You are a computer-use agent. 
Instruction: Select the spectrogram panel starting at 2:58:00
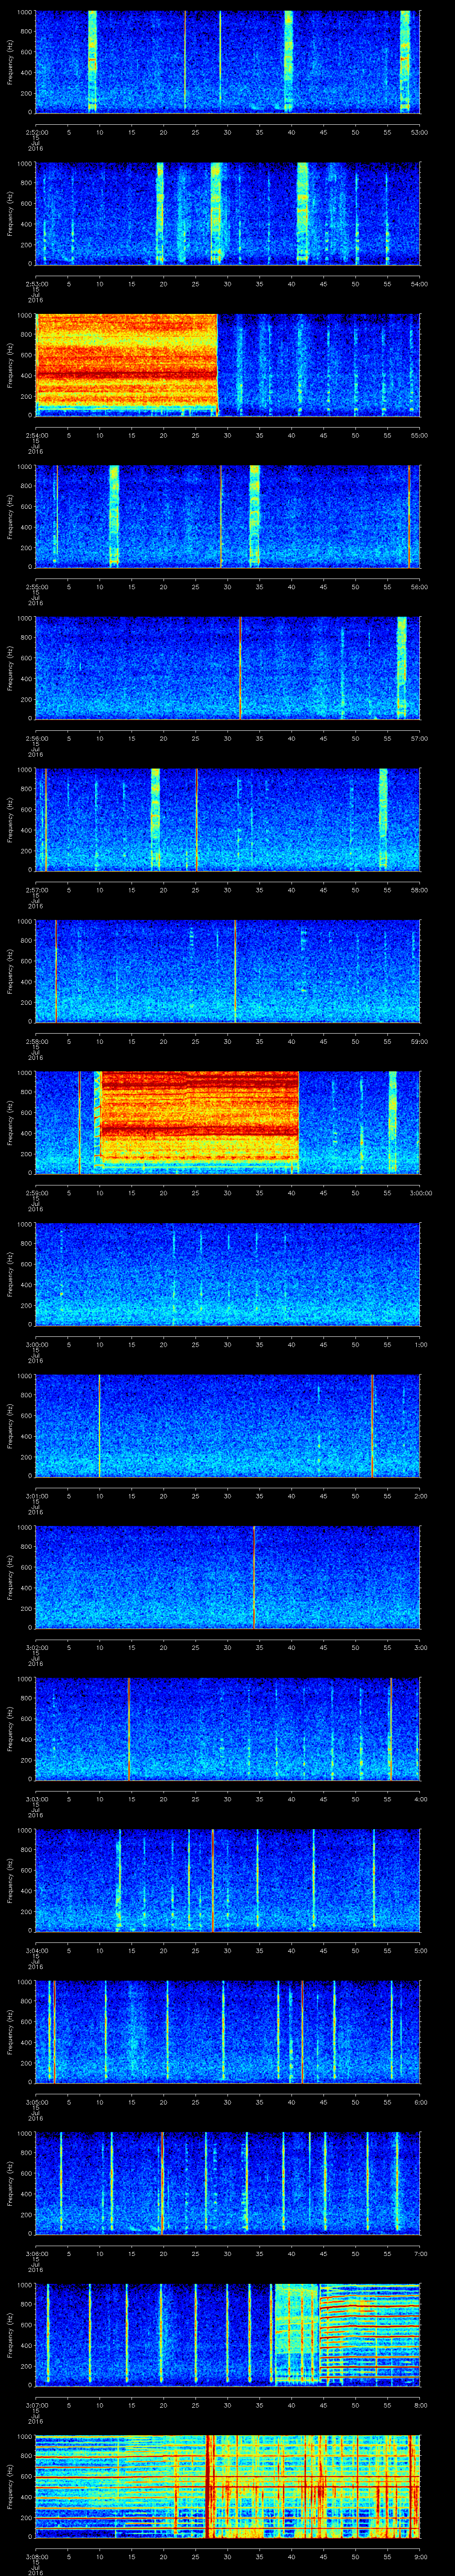tap(227, 970)
